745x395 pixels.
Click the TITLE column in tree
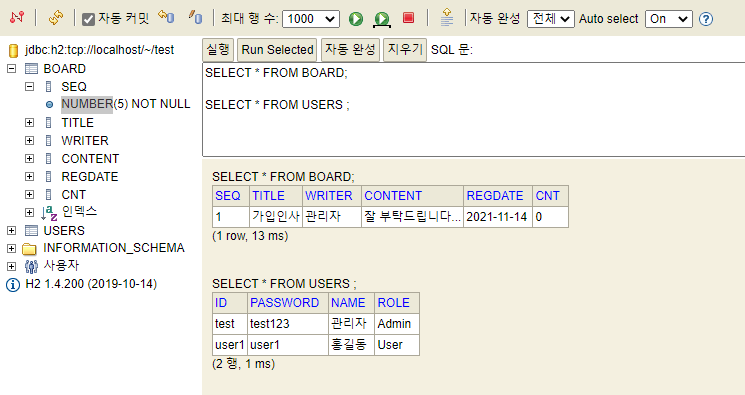77,123
